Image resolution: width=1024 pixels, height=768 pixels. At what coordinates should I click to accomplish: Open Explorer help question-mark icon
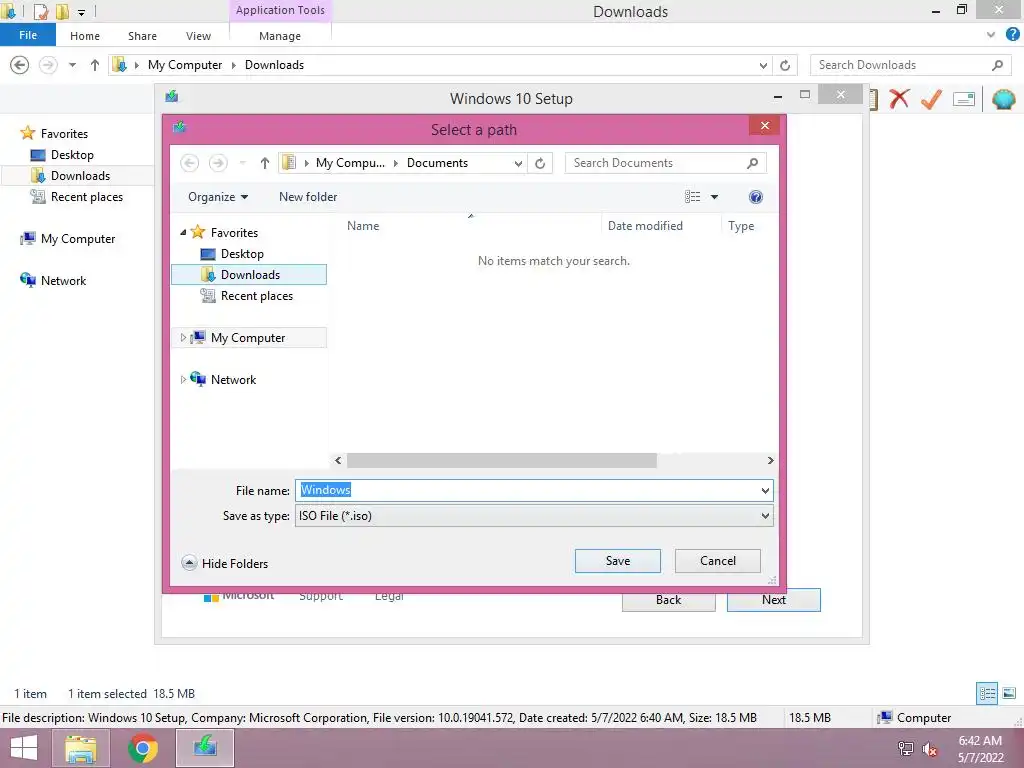(x=1012, y=34)
